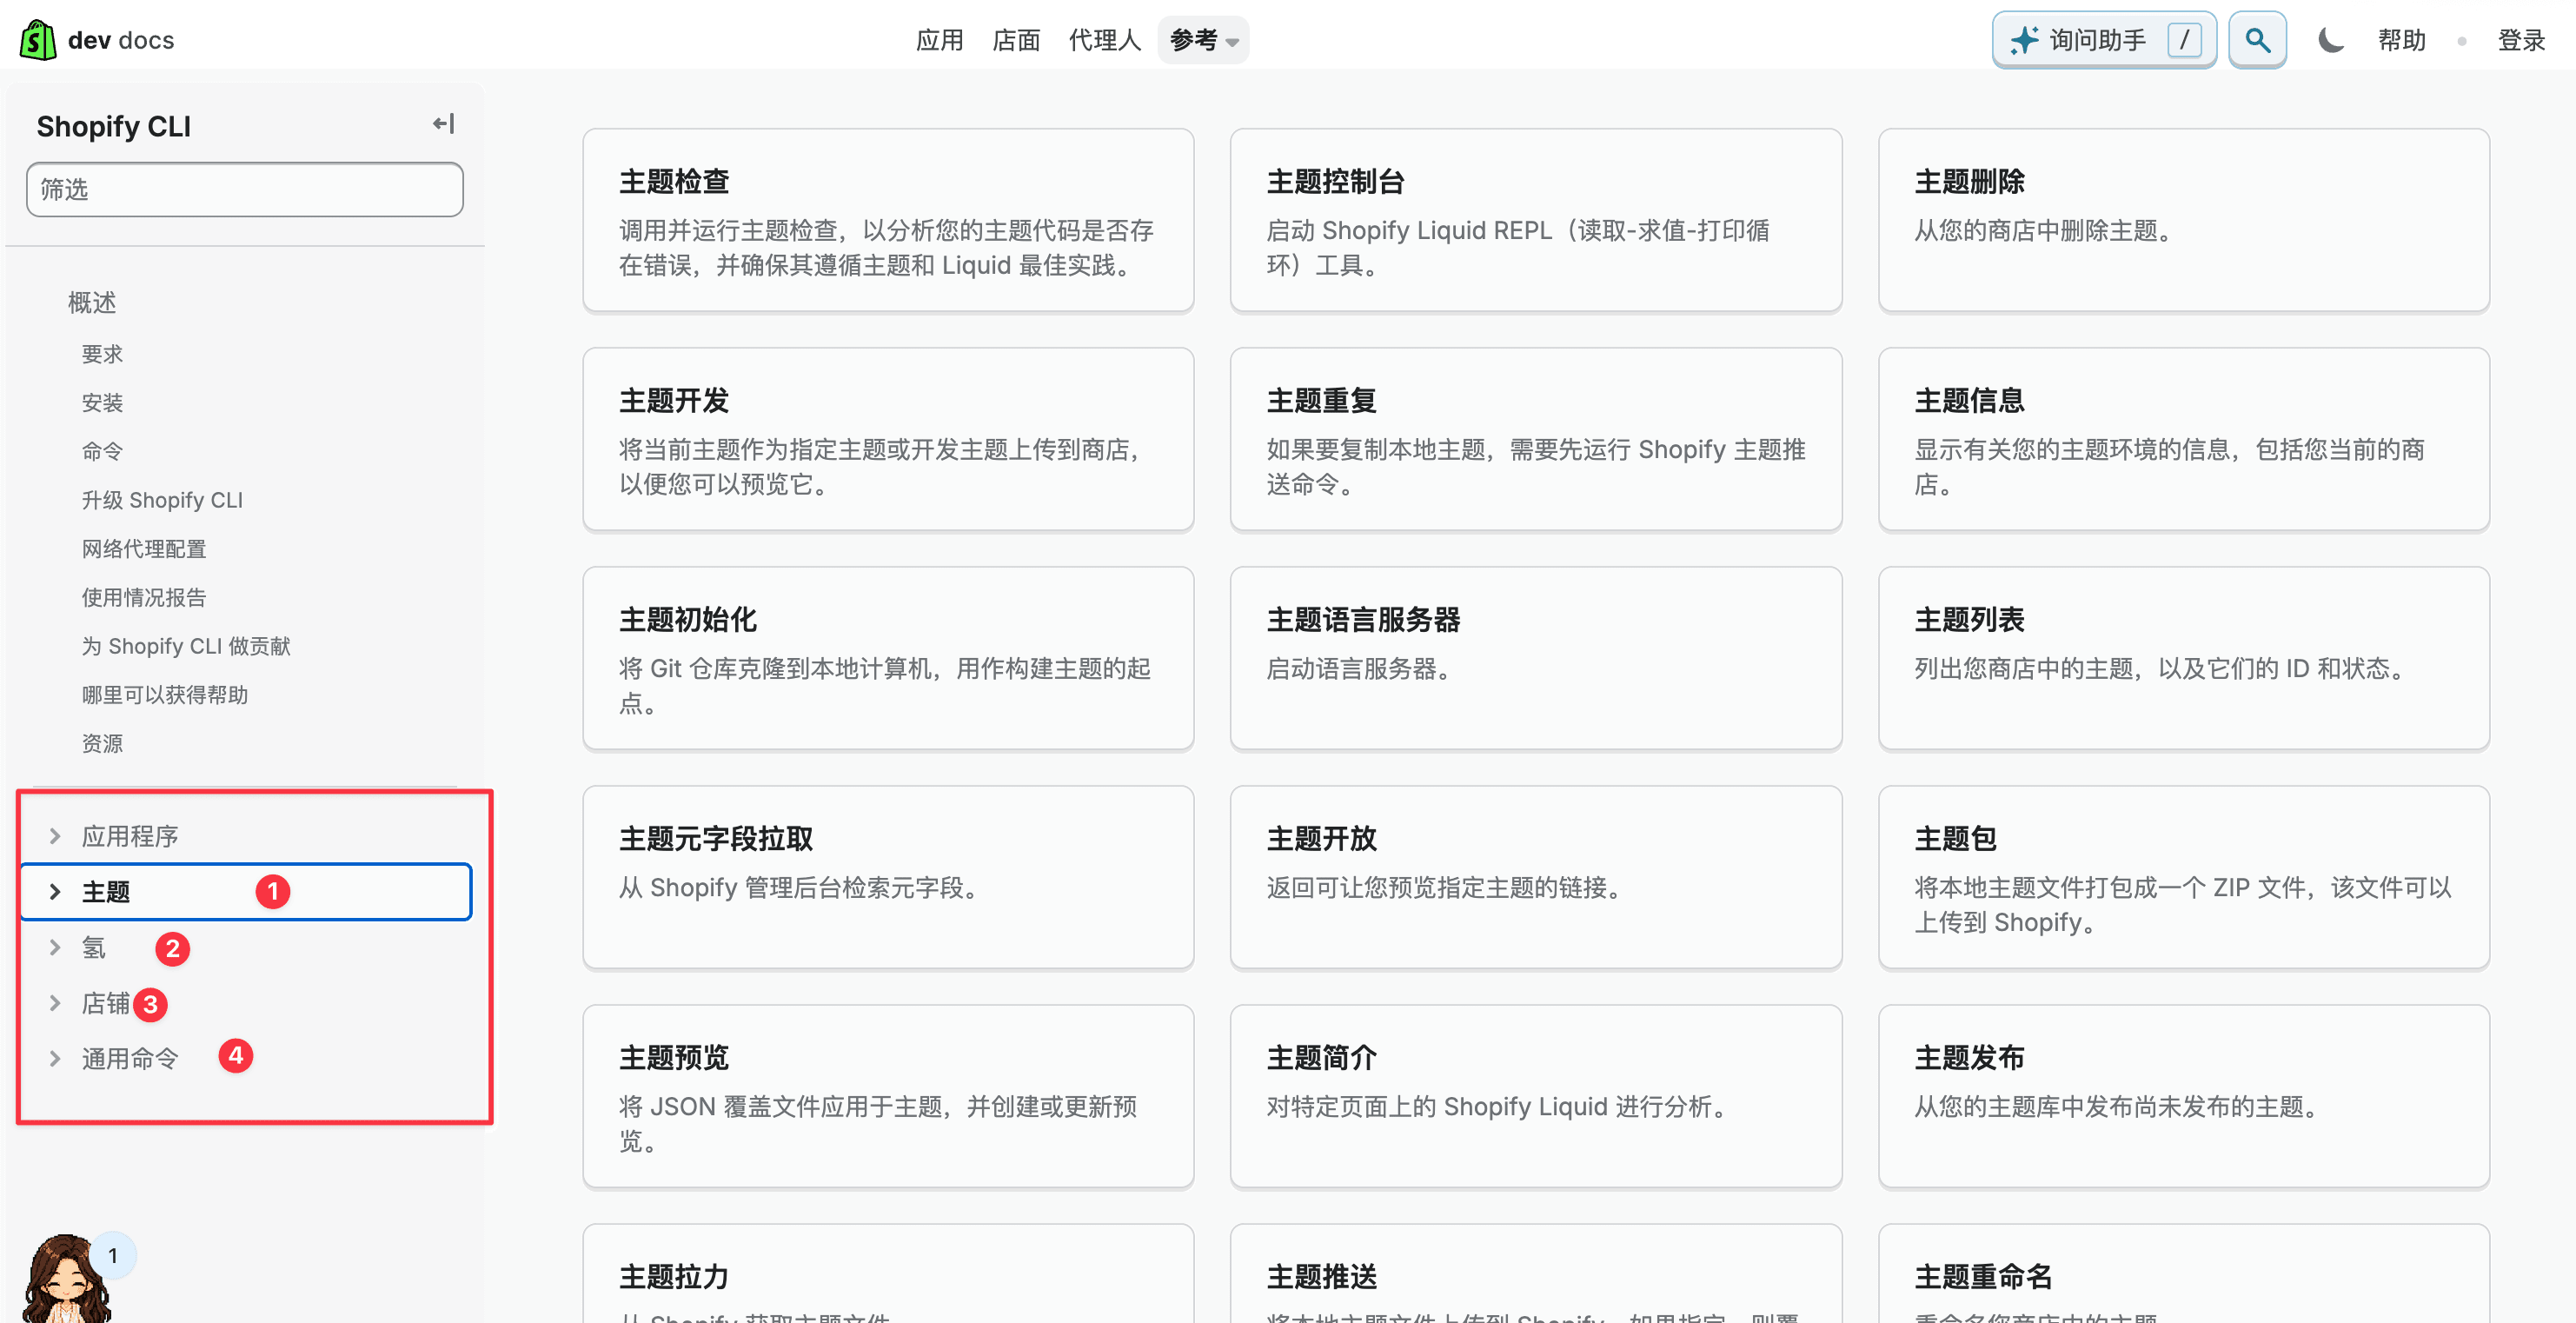Open the 网络代理配置 sidebar link
The image size is (2576, 1323).
tap(144, 549)
